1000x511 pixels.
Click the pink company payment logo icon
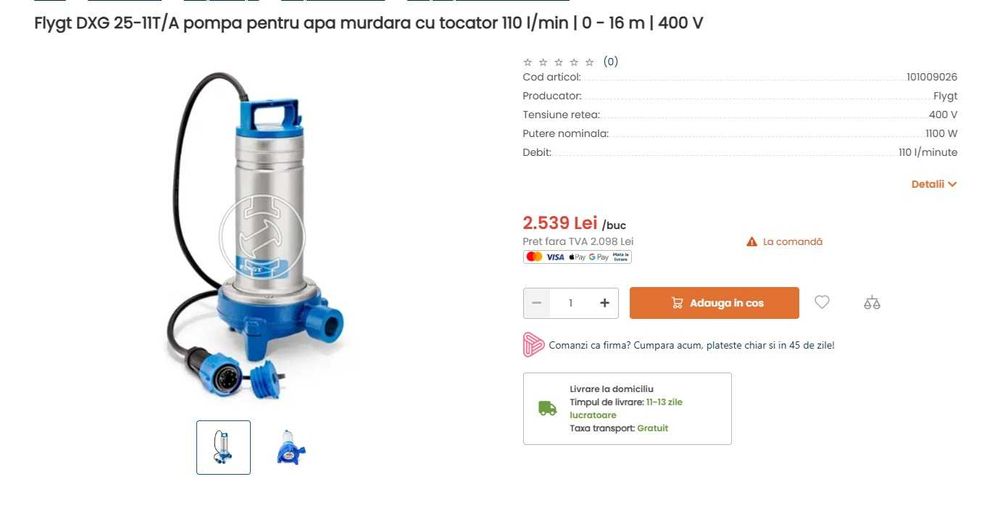(533, 344)
